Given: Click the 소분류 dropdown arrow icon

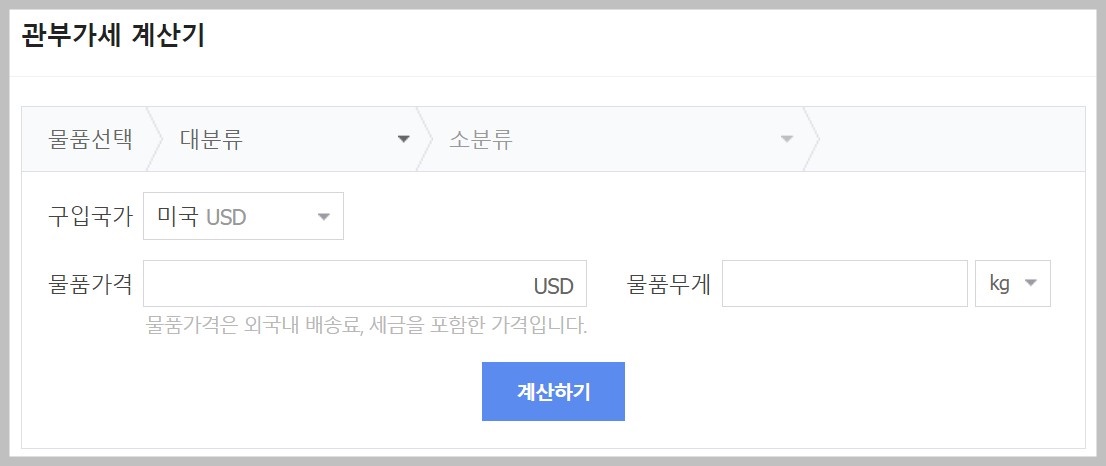Looking at the screenshot, I should coord(786,139).
